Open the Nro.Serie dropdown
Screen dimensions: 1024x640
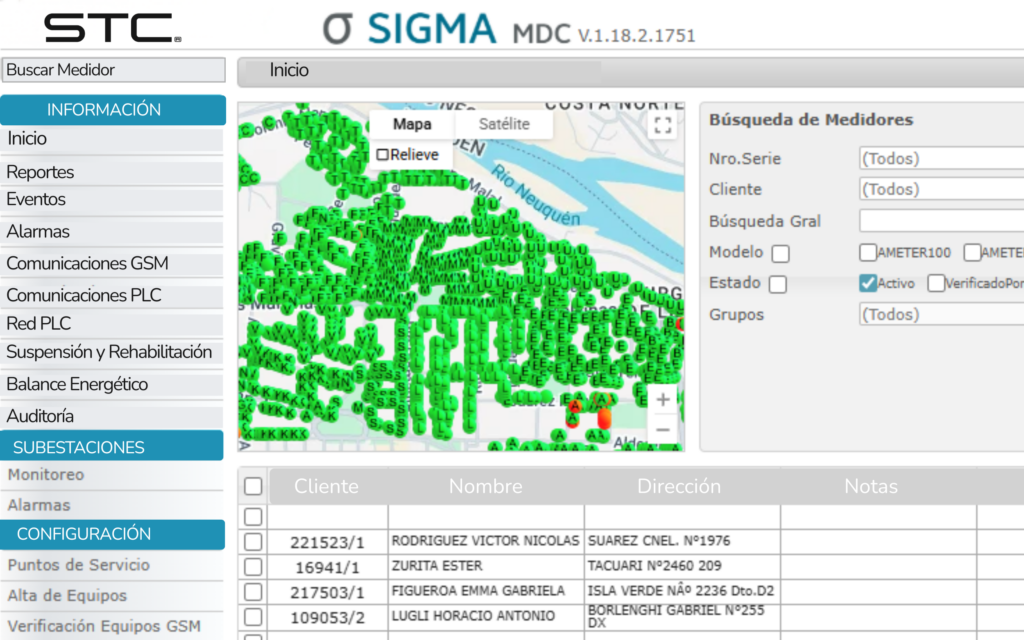pyautogui.click(x=941, y=158)
